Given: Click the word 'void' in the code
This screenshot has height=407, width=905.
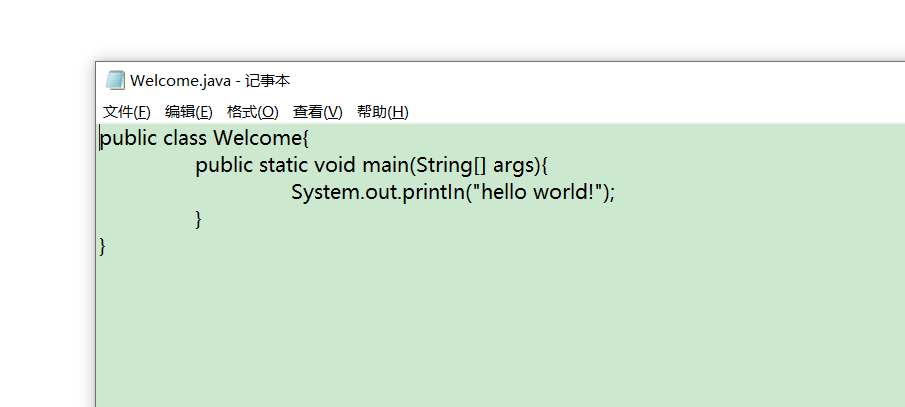Looking at the screenshot, I should (335, 165).
